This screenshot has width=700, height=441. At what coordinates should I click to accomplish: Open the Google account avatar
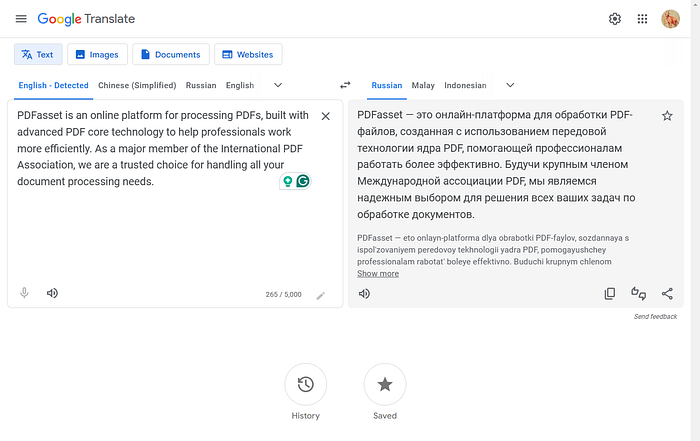pos(670,19)
